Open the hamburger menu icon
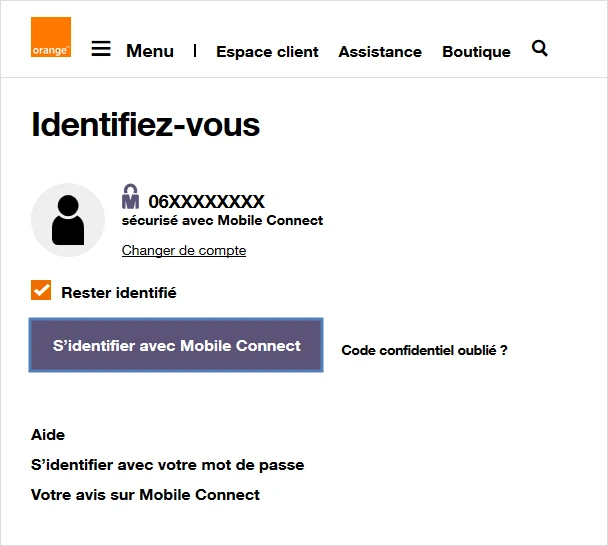The width and height of the screenshot is (608, 546). pos(101,48)
